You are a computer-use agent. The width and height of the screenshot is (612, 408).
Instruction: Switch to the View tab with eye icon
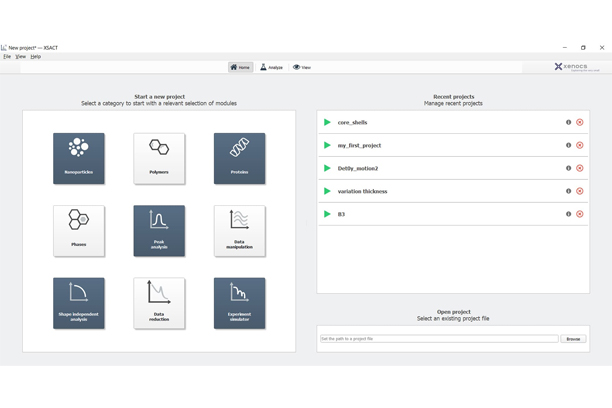[302, 67]
